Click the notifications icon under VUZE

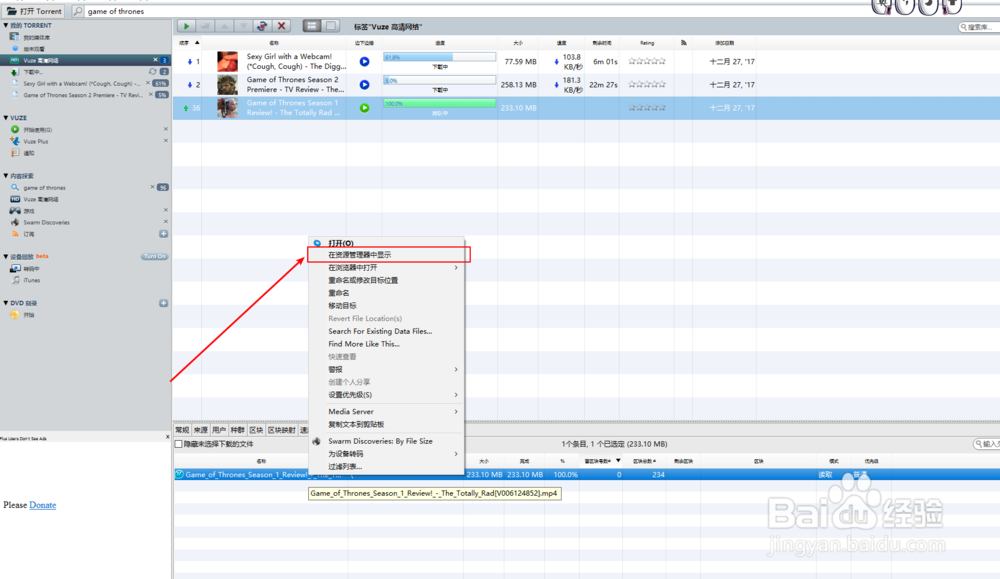(x=15, y=153)
